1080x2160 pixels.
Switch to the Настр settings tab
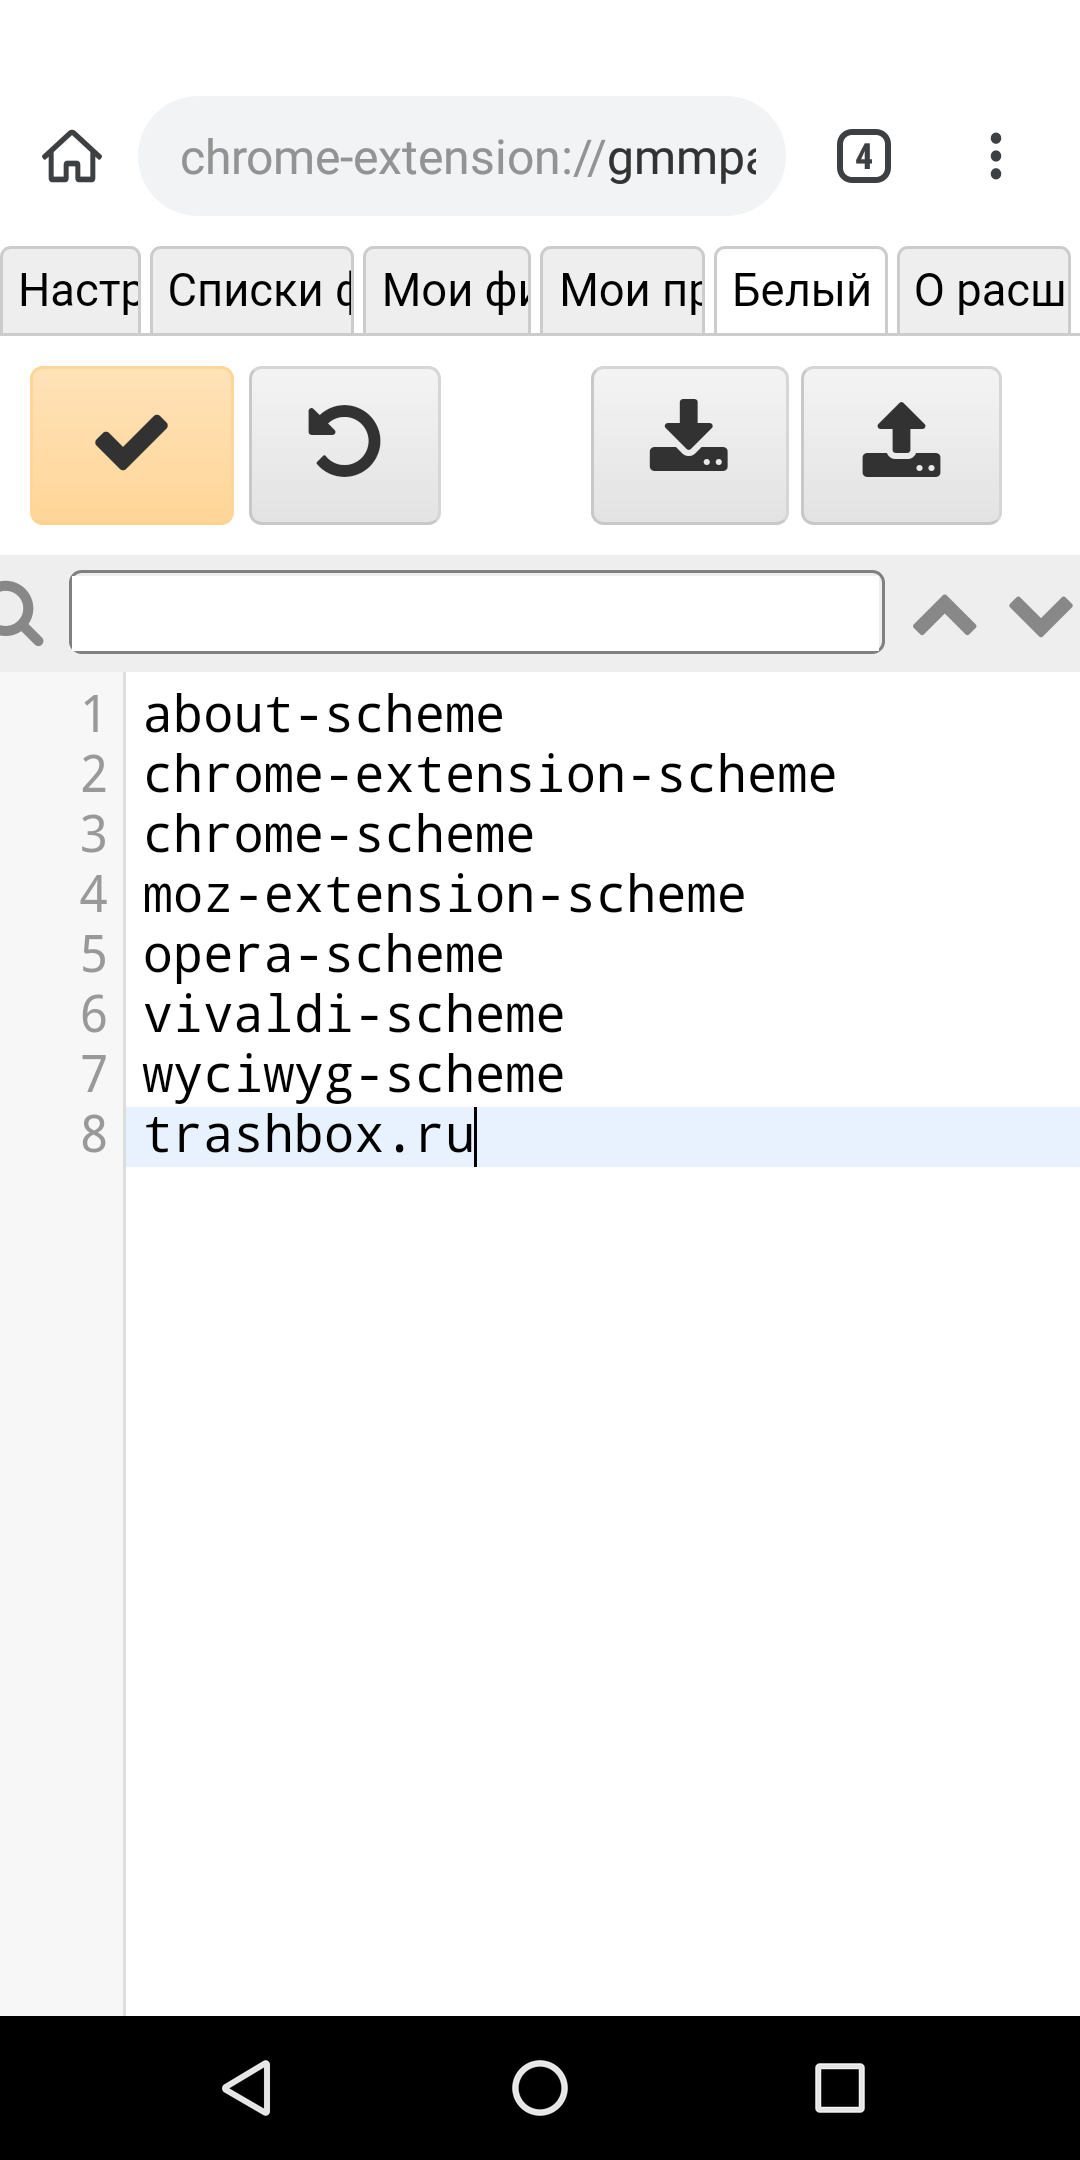pos(71,290)
